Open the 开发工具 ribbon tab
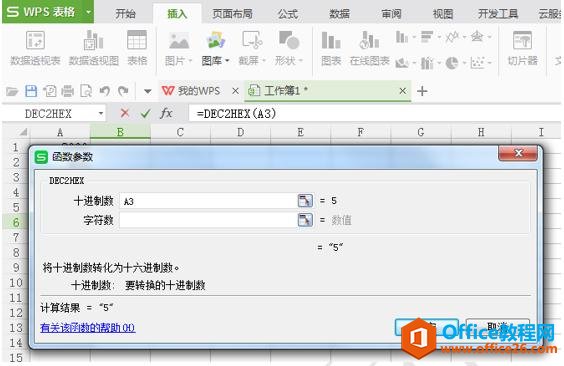Image resolution: width=564 pixels, height=366 pixels. [x=498, y=14]
